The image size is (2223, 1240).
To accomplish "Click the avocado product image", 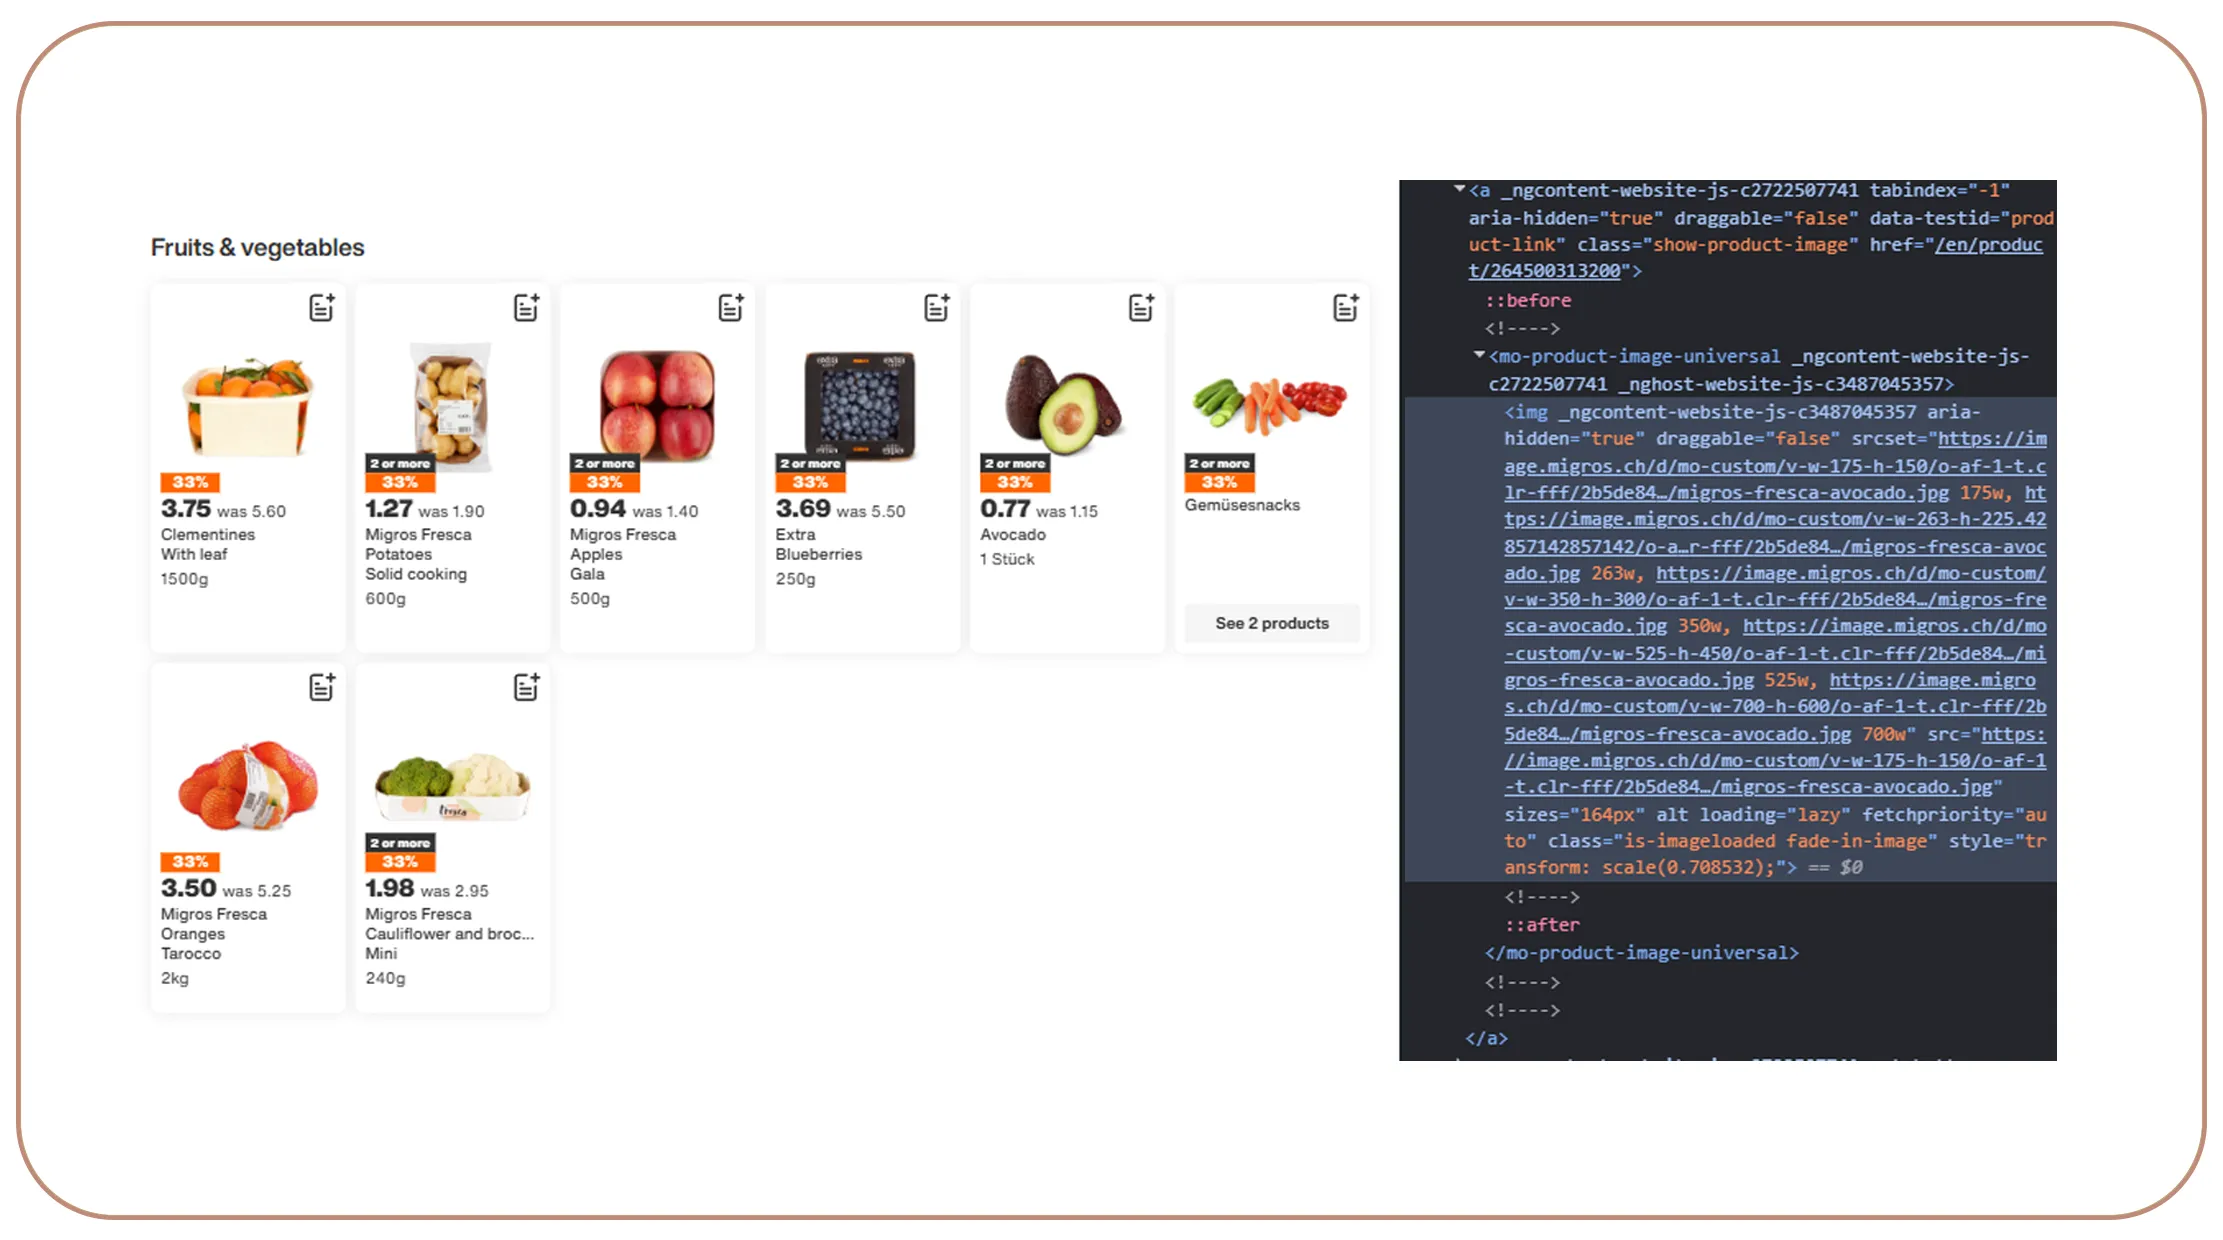I will (x=1065, y=405).
